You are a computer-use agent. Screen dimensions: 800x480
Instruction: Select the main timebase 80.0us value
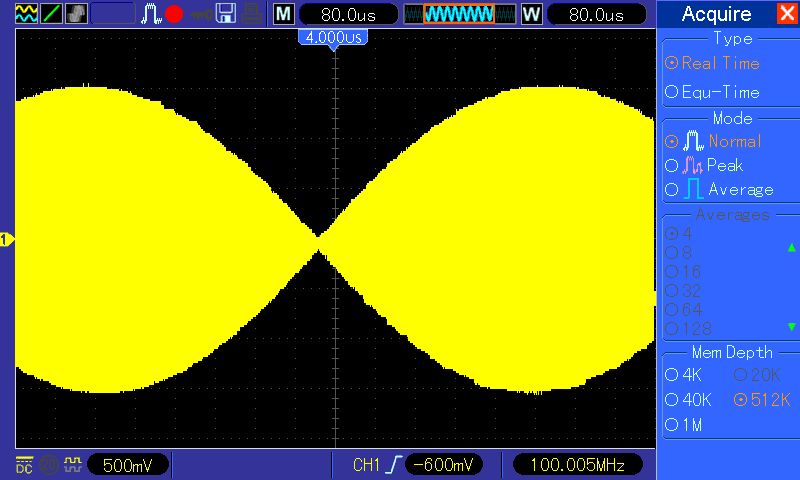(x=348, y=15)
